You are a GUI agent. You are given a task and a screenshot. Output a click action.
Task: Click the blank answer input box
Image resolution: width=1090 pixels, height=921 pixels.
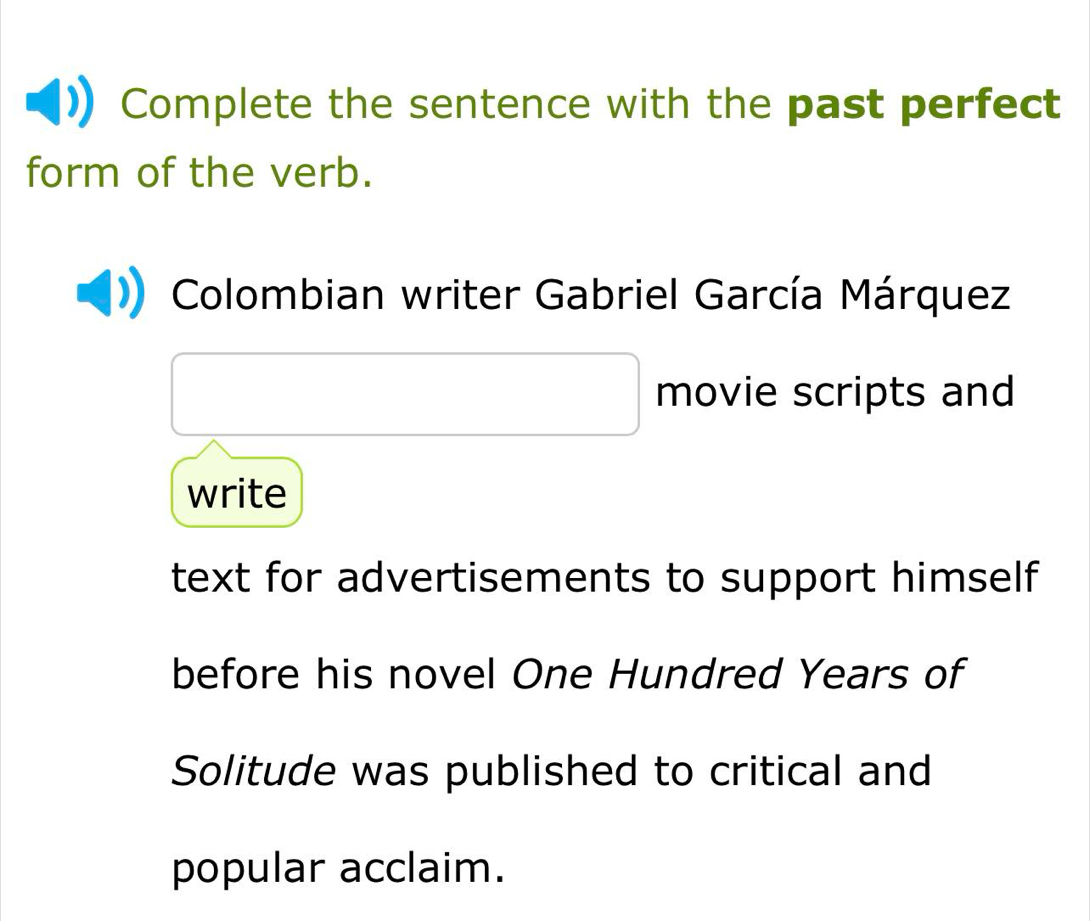pyautogui.click(x=405, y=394)
